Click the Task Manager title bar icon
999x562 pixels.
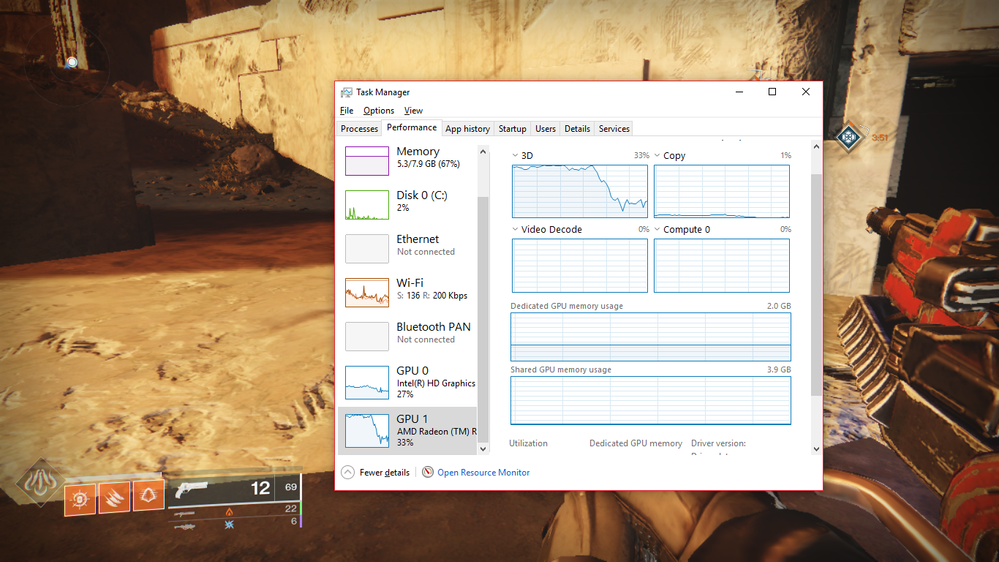point(346,92)
